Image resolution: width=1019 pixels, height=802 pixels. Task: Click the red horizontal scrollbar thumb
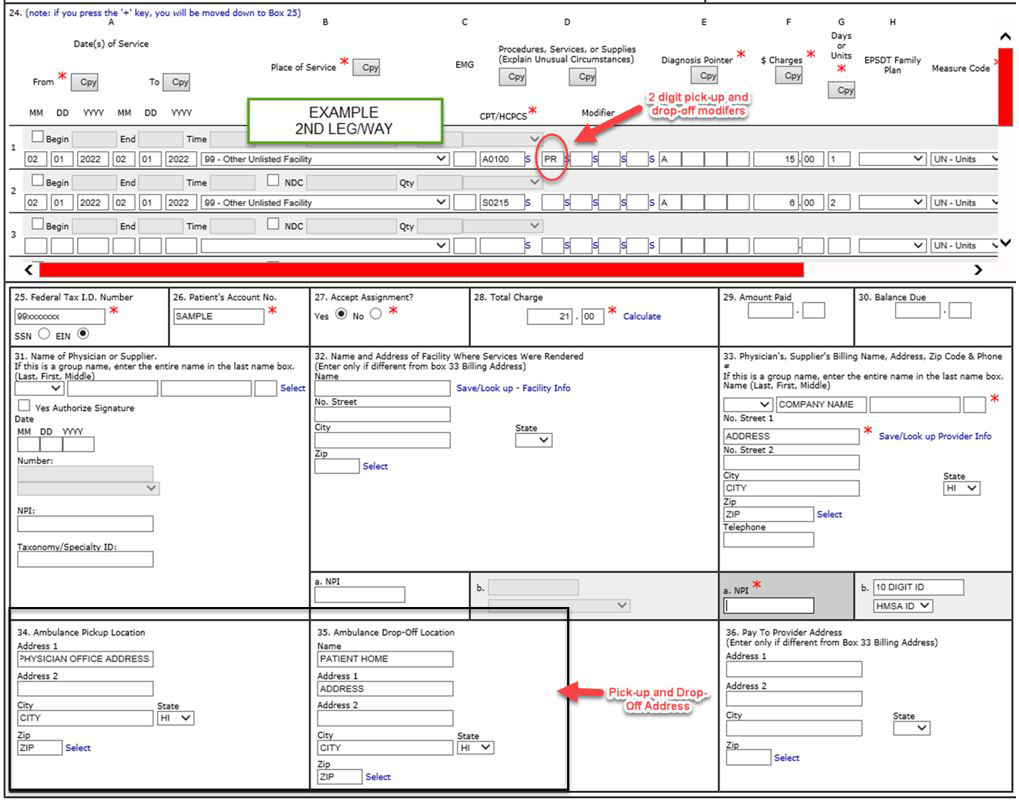pos(421,270)
